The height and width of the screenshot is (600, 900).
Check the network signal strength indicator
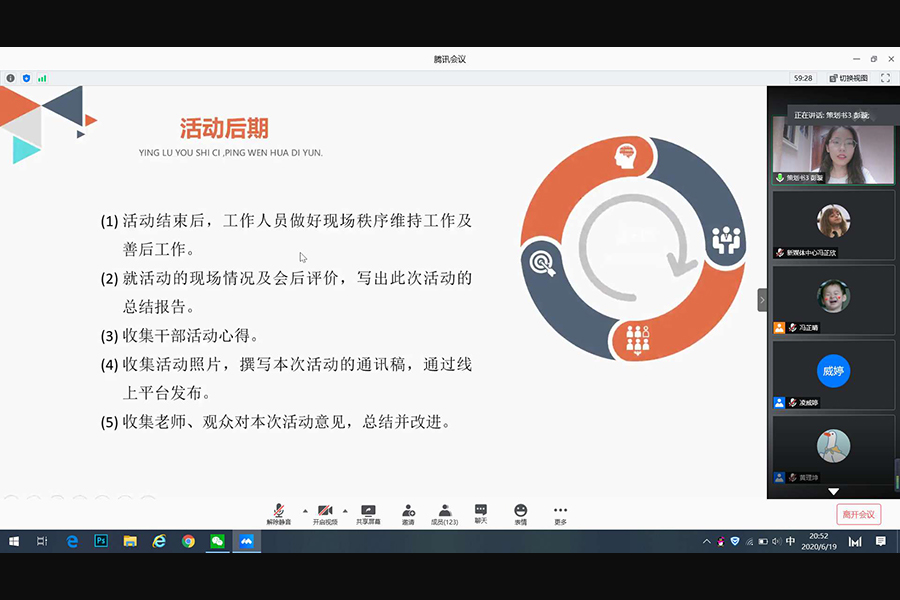pyautogui.click(x=42, y=78)
